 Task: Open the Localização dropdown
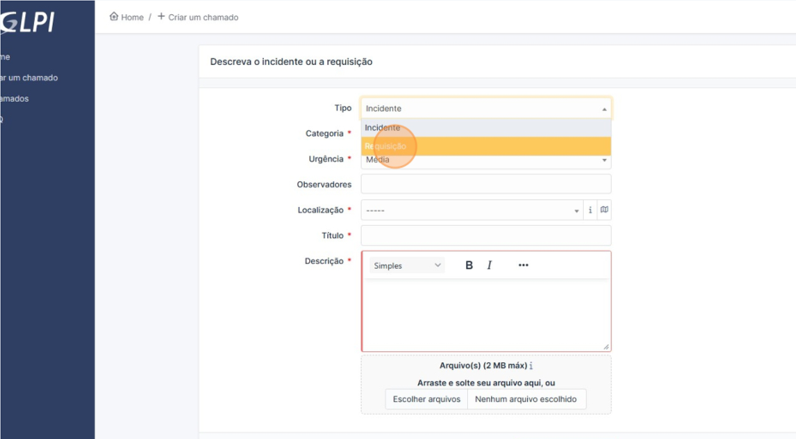pyautogui.click(x=471, y=211)
